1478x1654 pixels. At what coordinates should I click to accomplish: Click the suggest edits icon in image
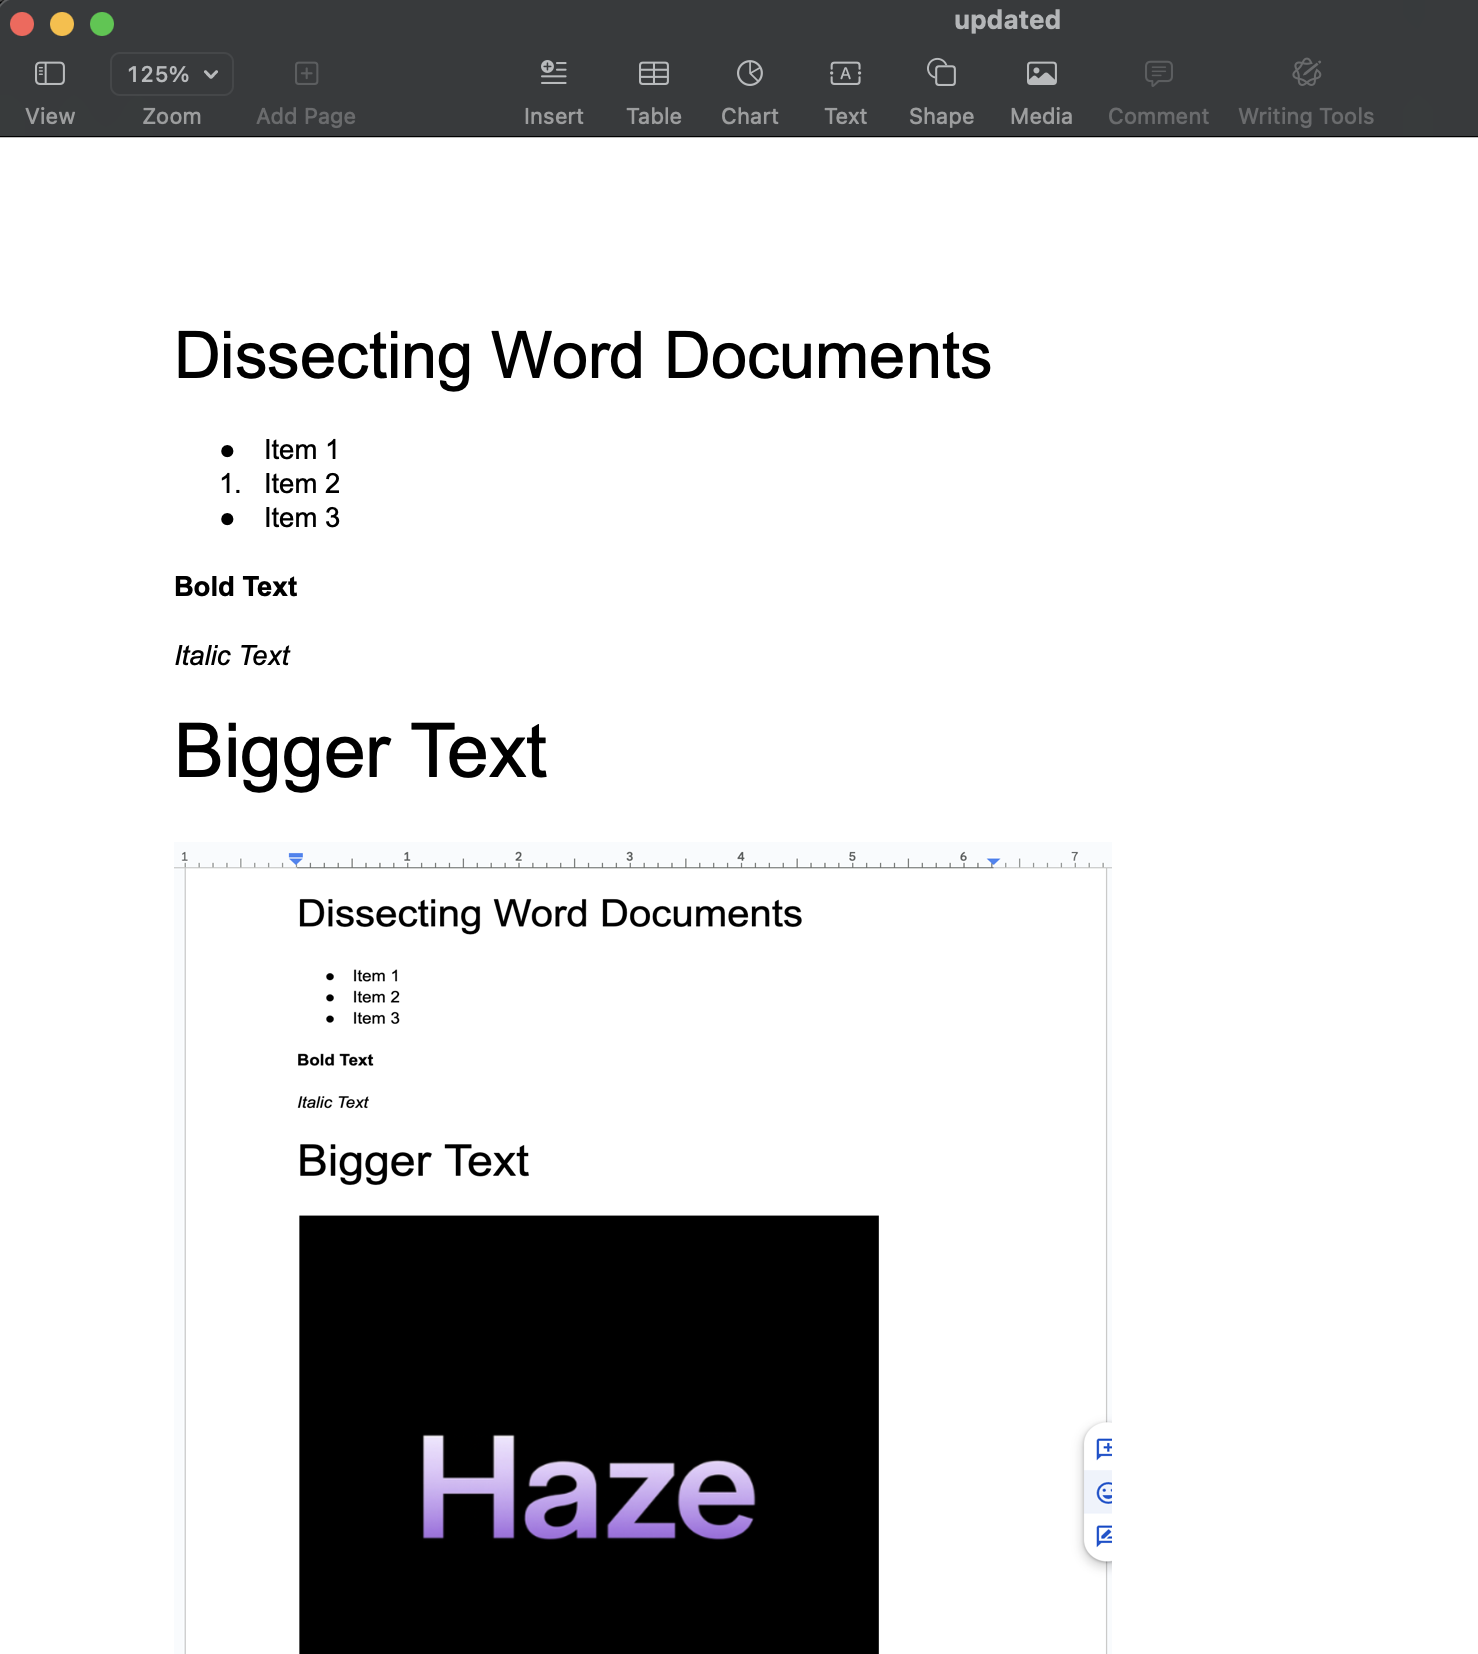click(x=1104, y=1536)
